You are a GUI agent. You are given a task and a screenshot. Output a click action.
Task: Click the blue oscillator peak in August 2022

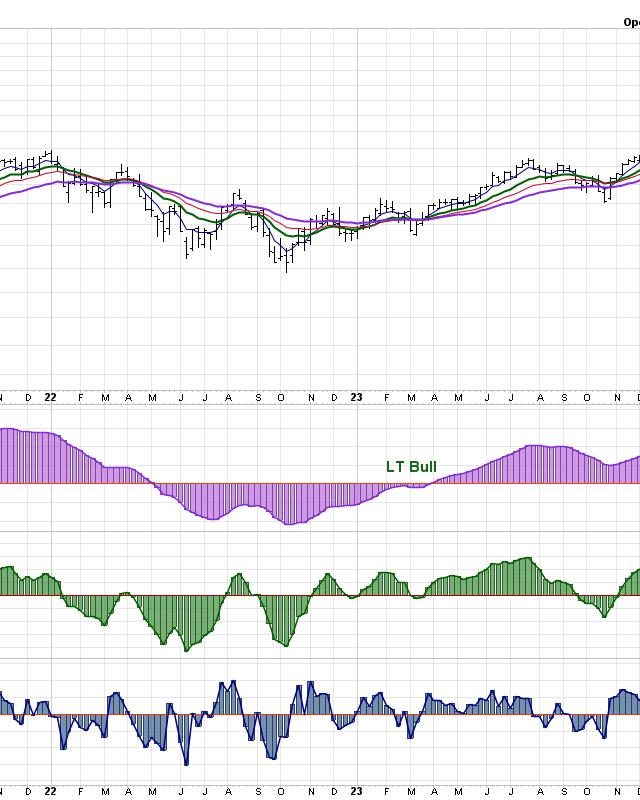click(233, 683)
